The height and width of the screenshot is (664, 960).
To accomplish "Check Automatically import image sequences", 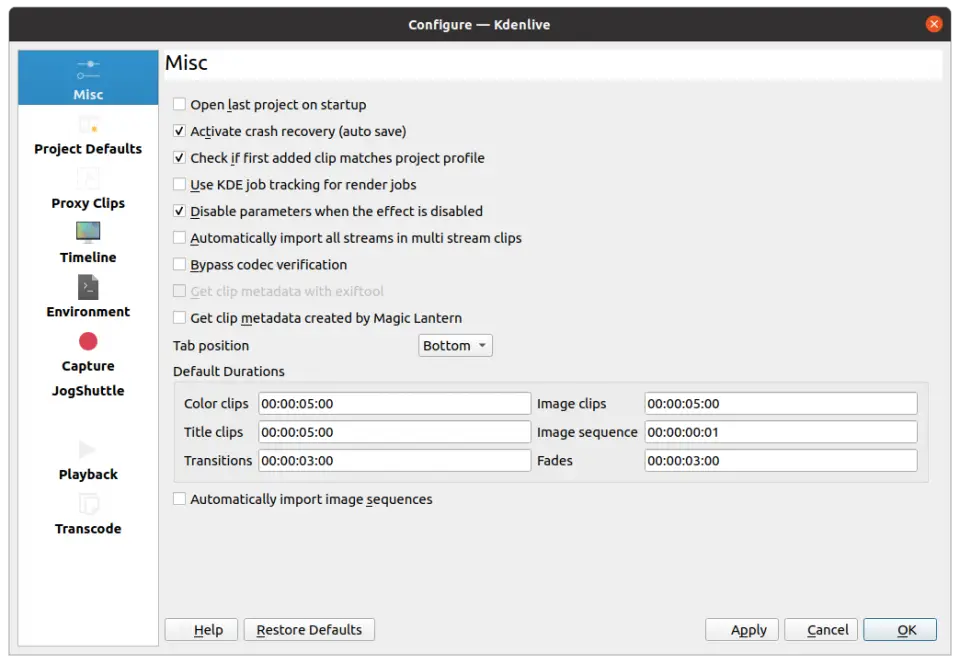I will coord(179,498).
